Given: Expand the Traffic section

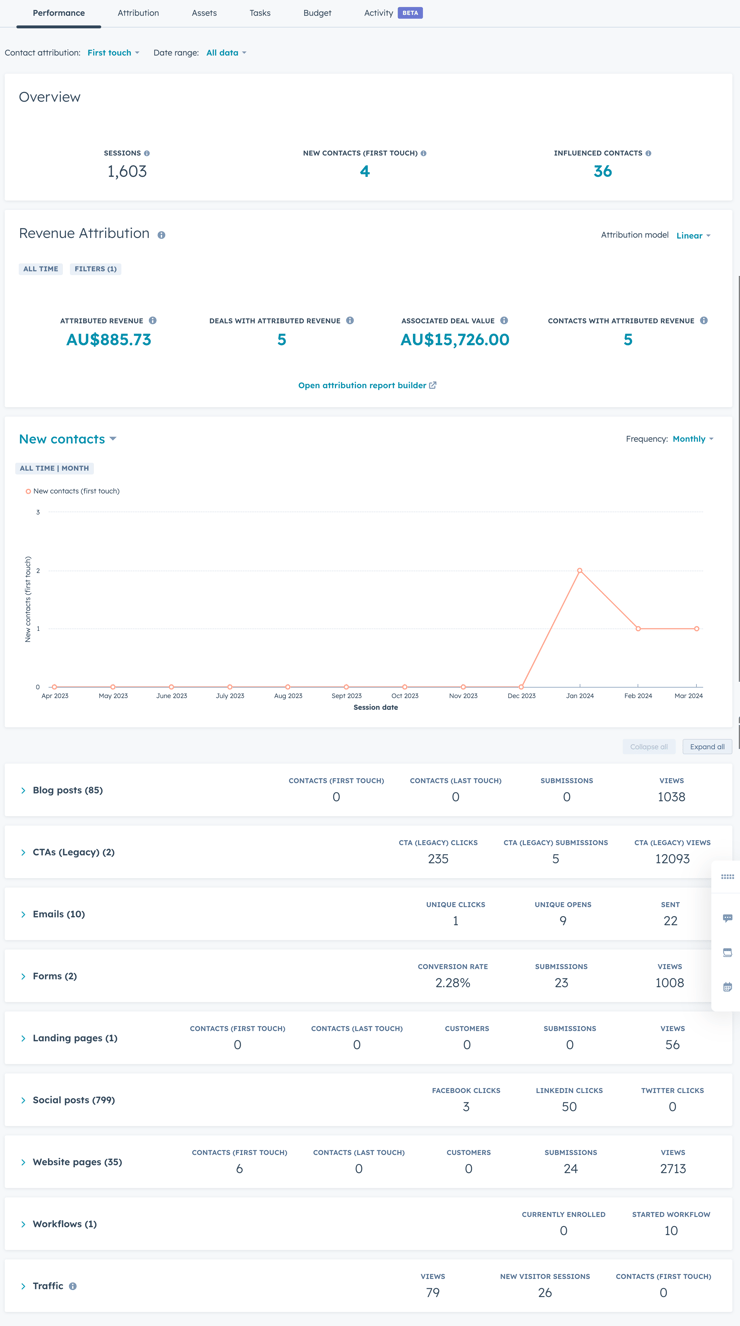Looking at the screenshot, I should [23, 1287].
